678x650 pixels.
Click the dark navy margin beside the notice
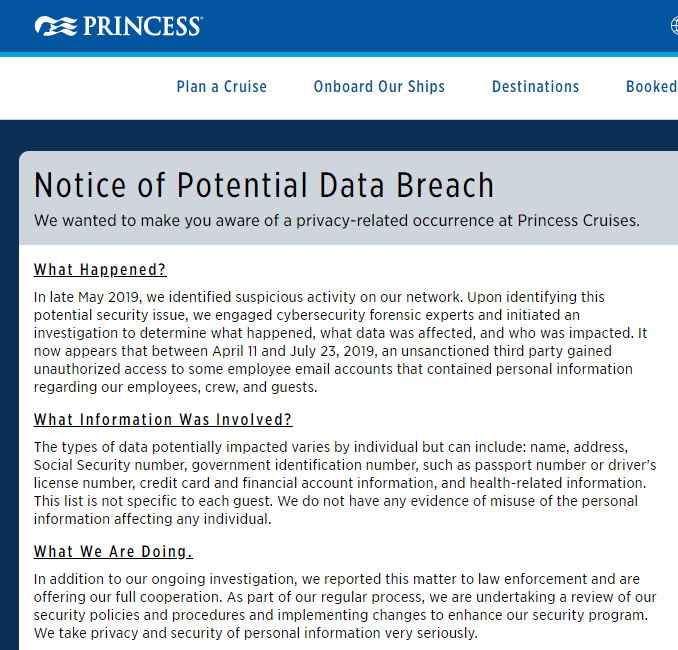tap(9, 389)
